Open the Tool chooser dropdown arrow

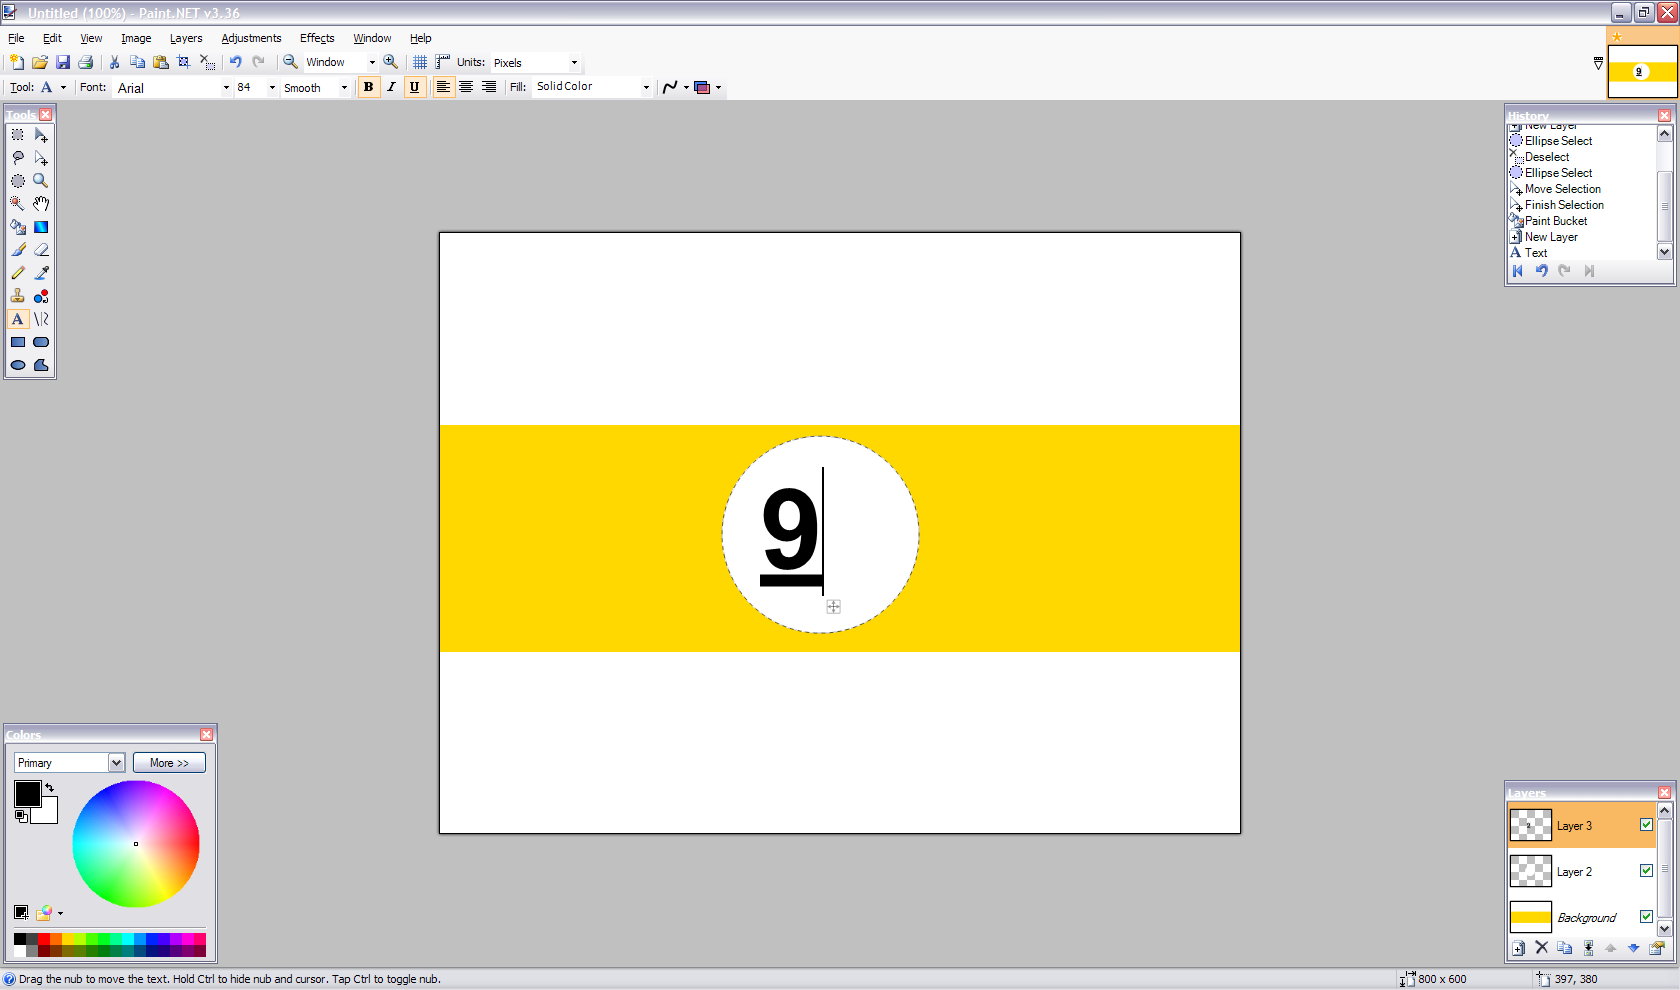63,88
